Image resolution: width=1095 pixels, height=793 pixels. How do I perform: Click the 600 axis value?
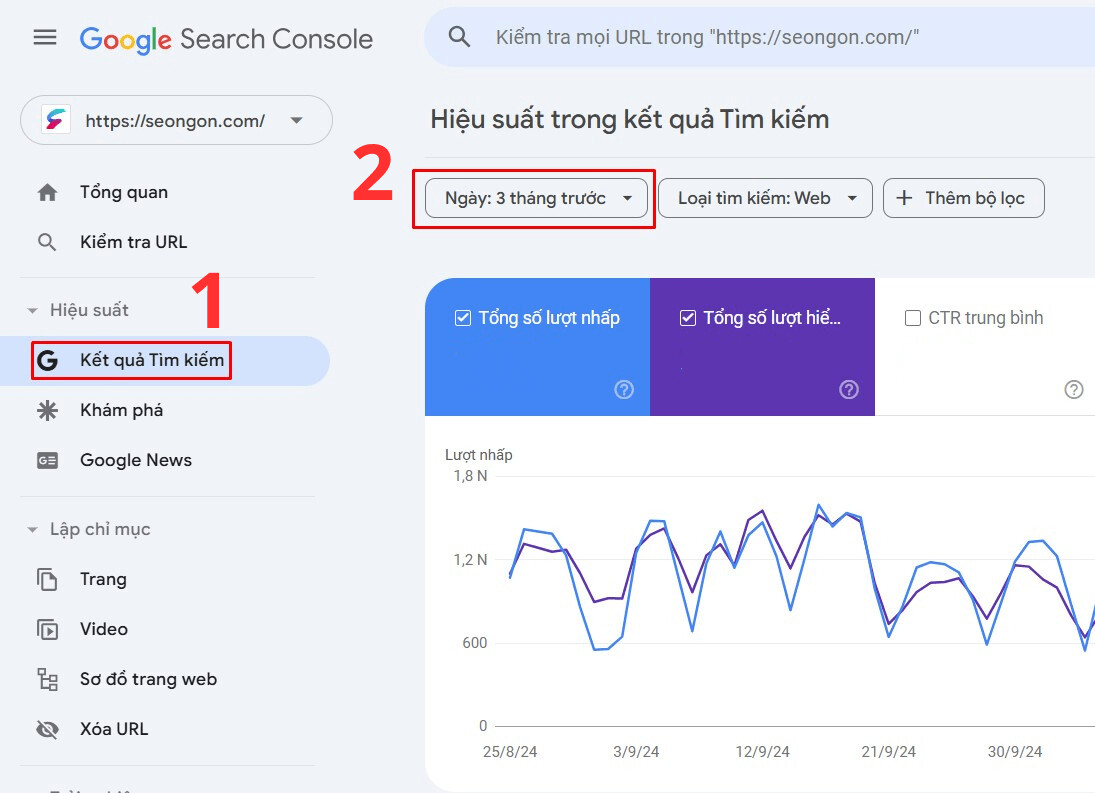pyautogui.click(x=475, y=643)
